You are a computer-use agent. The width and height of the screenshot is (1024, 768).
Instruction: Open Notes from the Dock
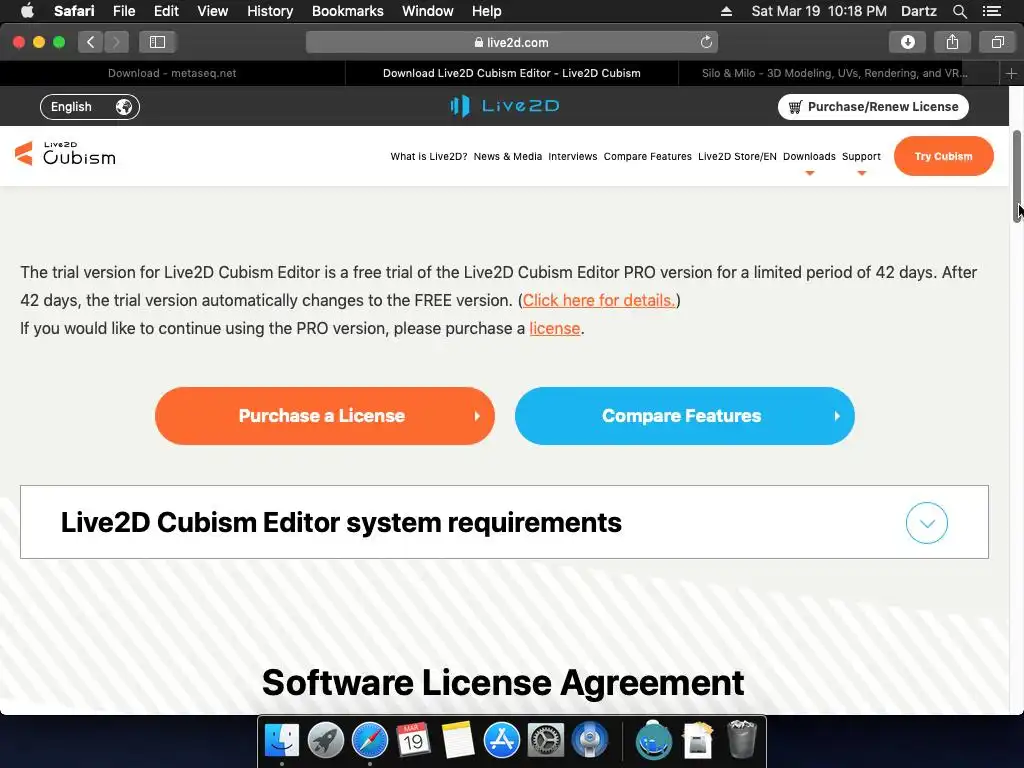pyautogui.click(x=457, y=740)
